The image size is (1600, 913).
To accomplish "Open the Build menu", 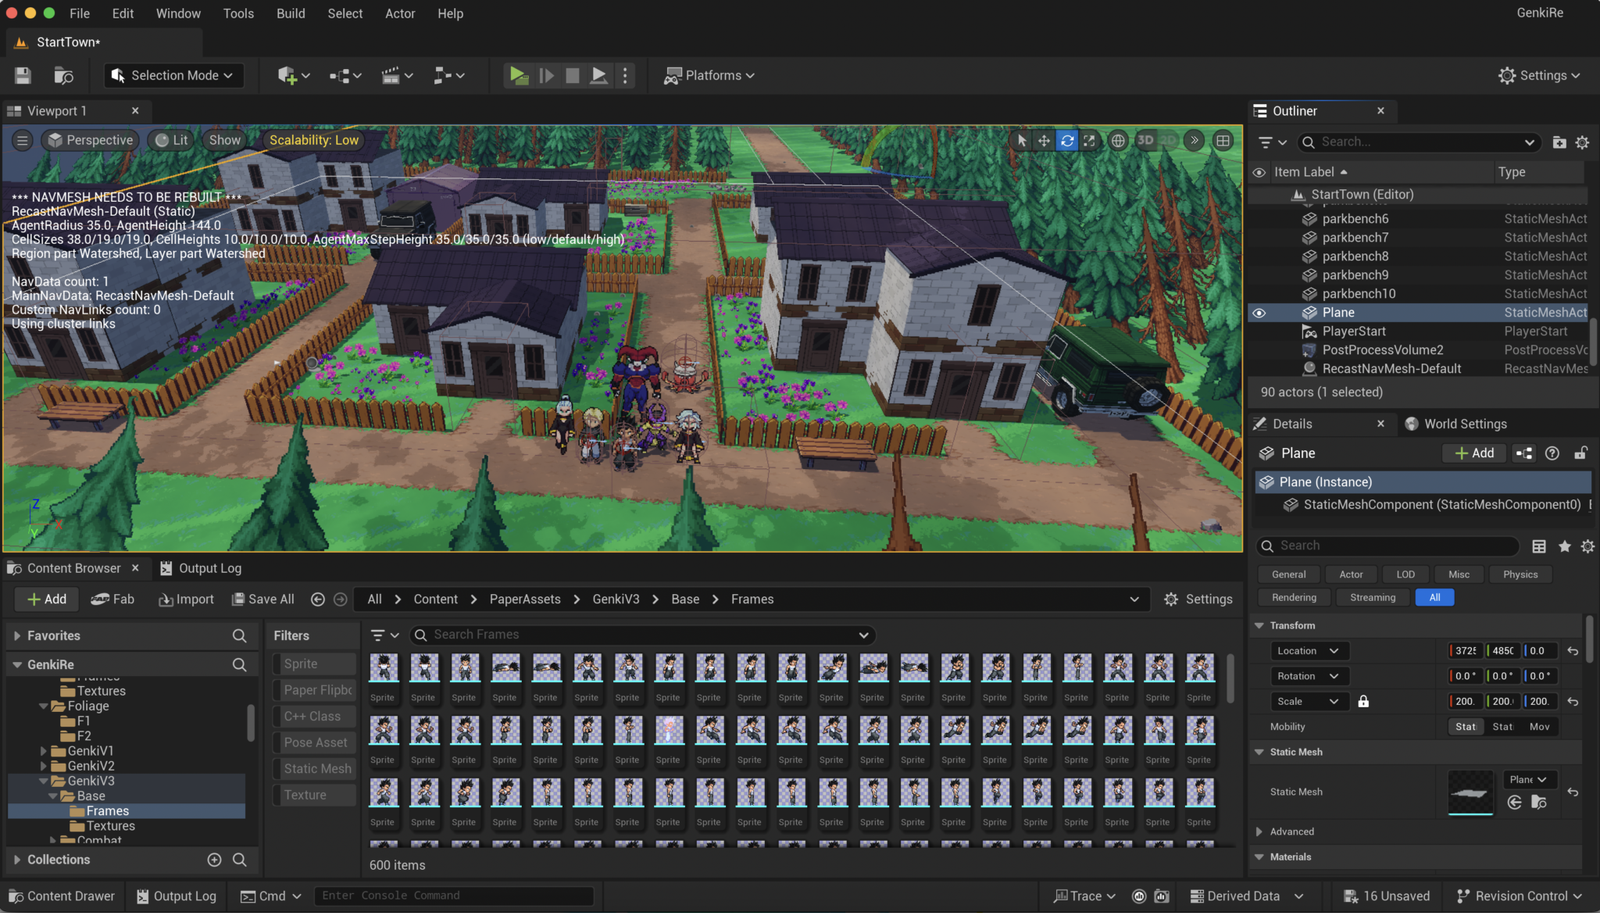I will pyautogui.click(x=290, y=13).
